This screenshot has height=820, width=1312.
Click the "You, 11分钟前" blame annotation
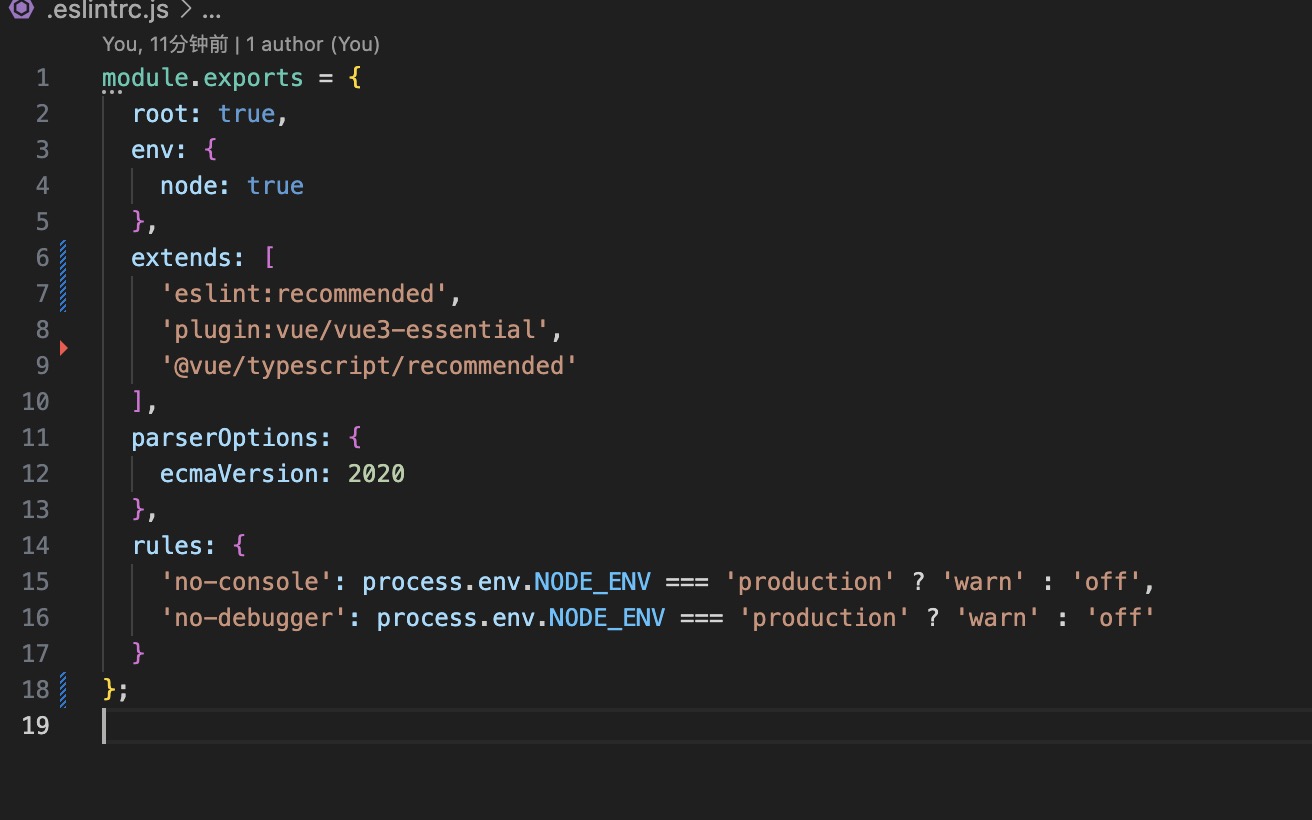click(165, 44)
